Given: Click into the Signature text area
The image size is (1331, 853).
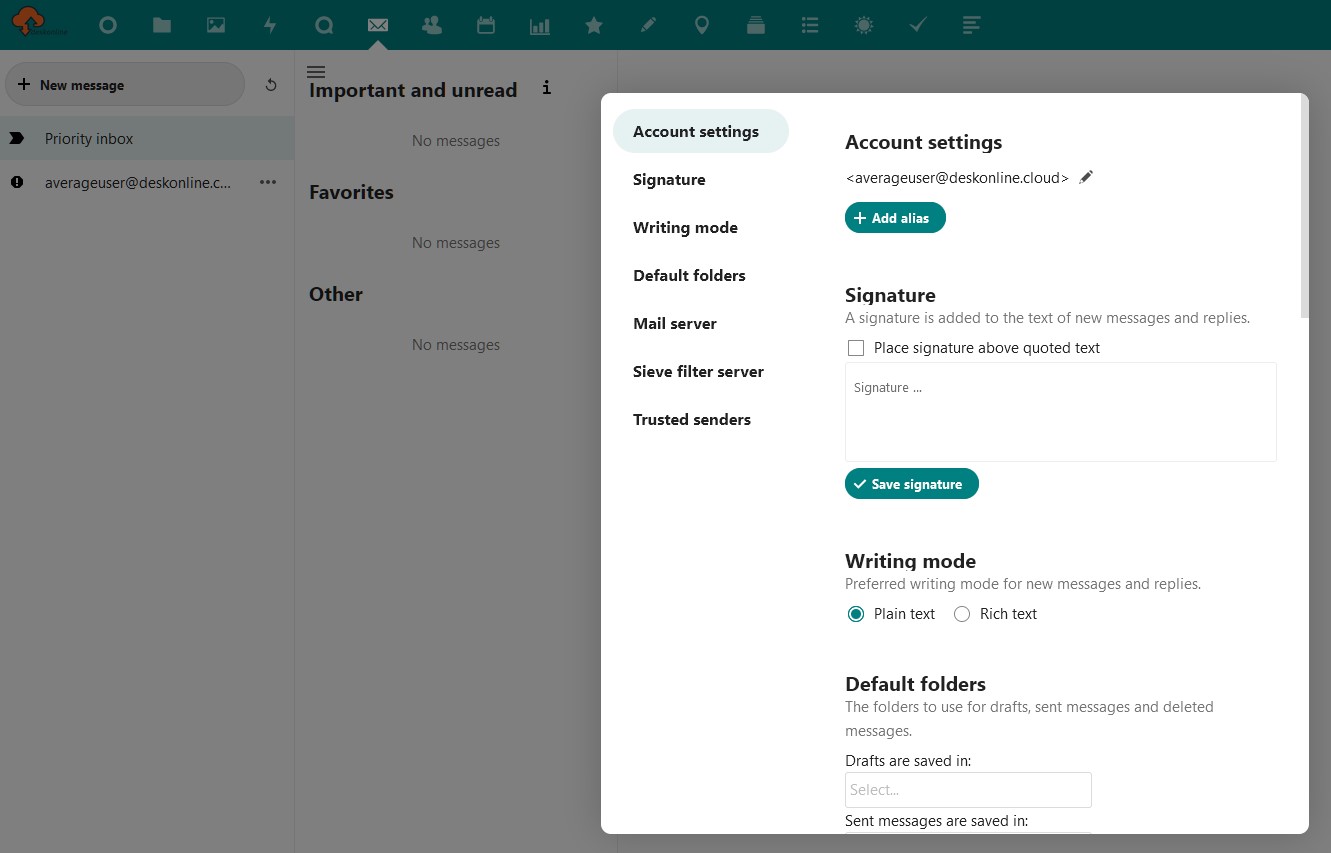Looking at the screenshot, I should [x=1060, y=412].
